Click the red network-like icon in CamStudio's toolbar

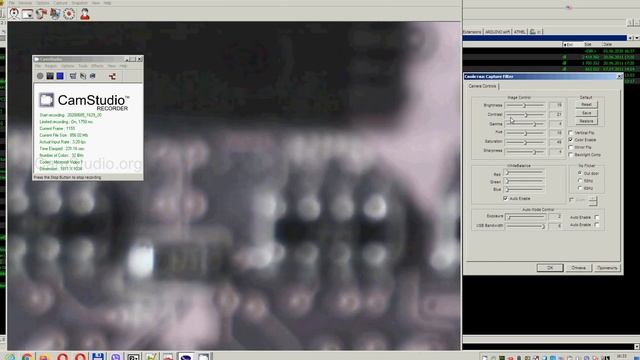tap(112, 76)
